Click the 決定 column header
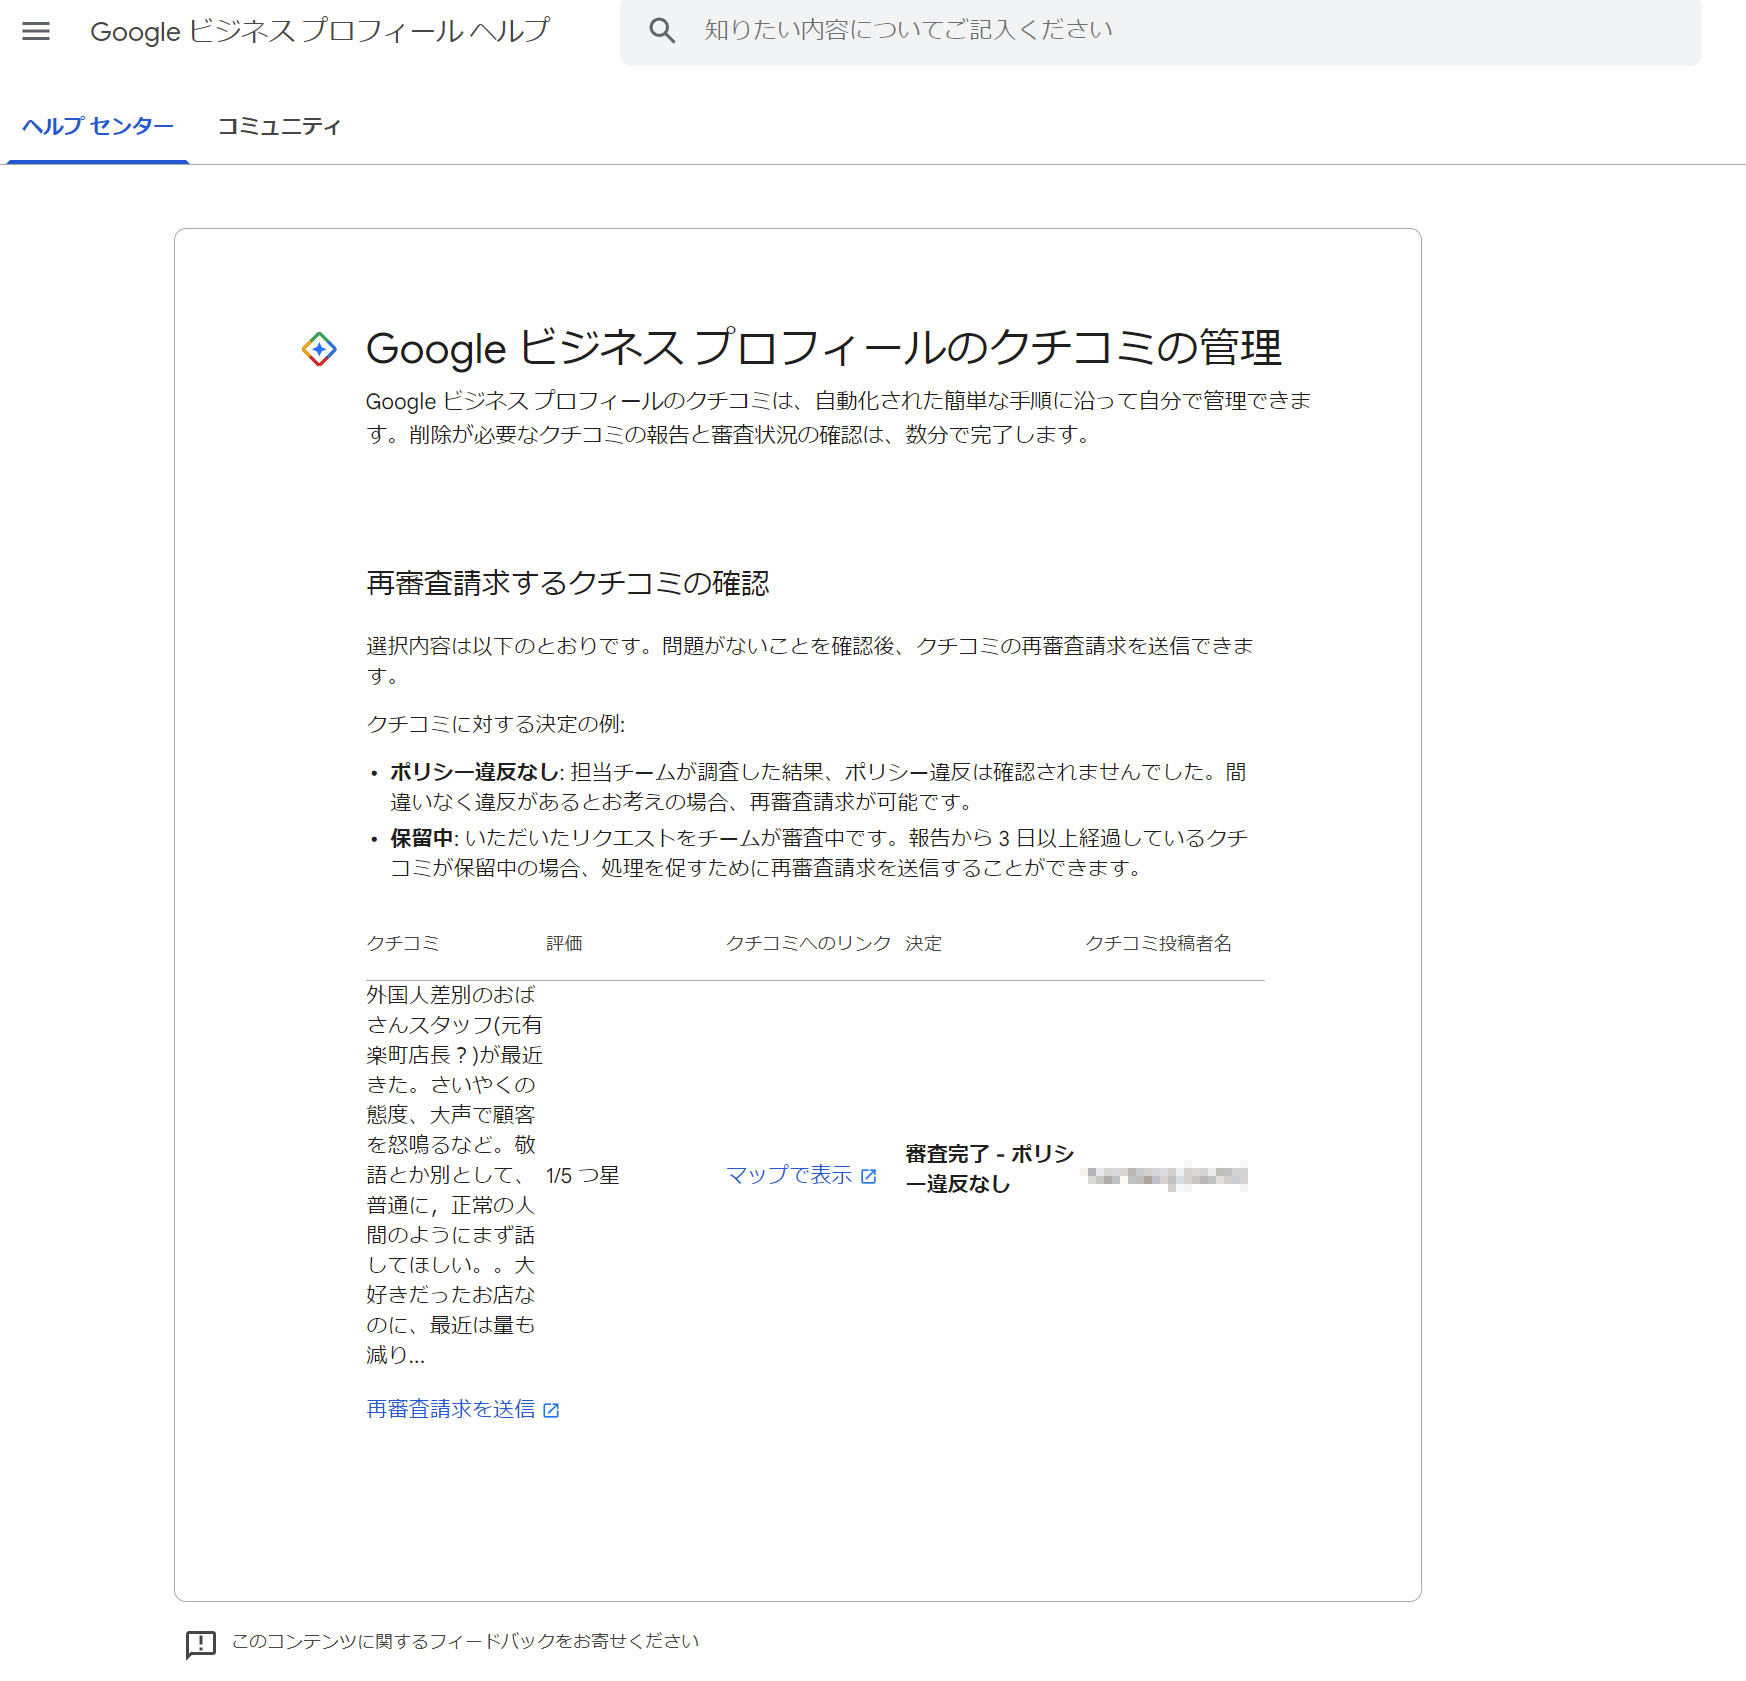 click(x=923, y=943)
